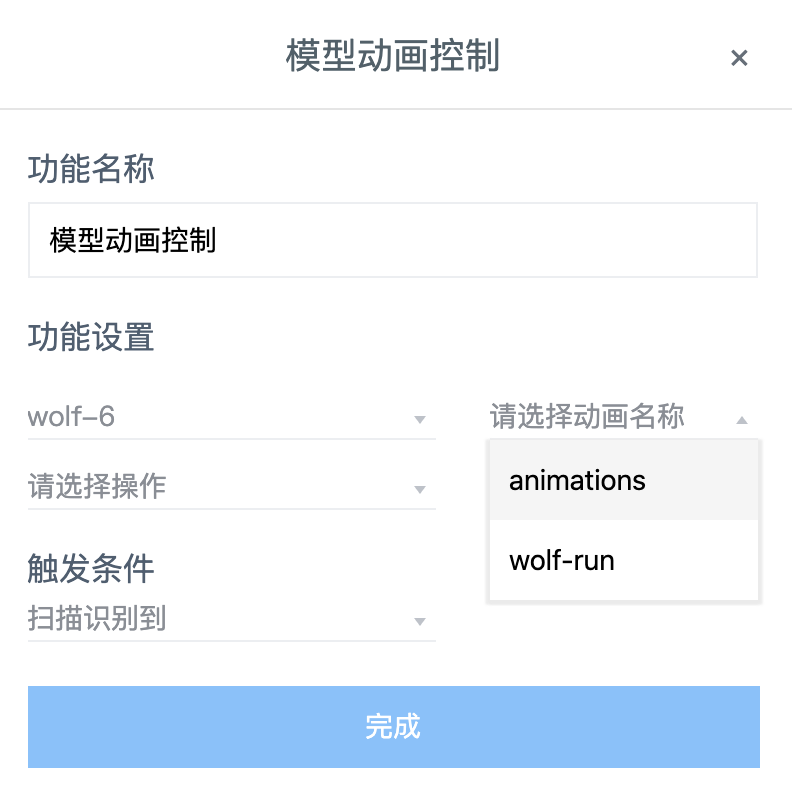Open the wolf-6 model dropdown

(x=220, y=417)
